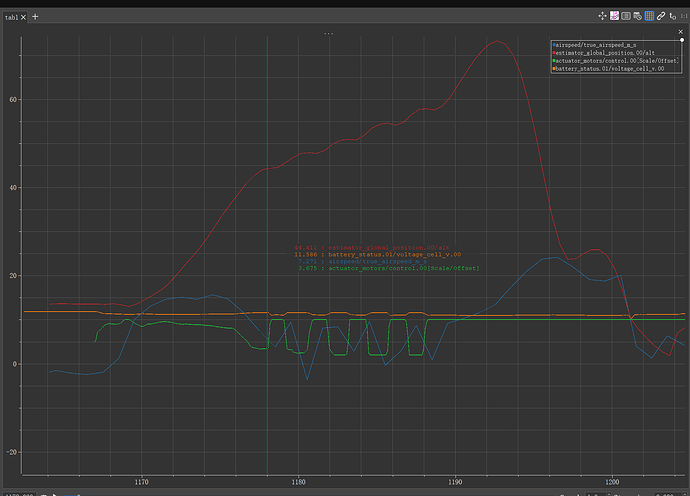Toggle the plot legend visibility icon
The width and height of the screenshot is (690, 496).
tap(626, 16)
